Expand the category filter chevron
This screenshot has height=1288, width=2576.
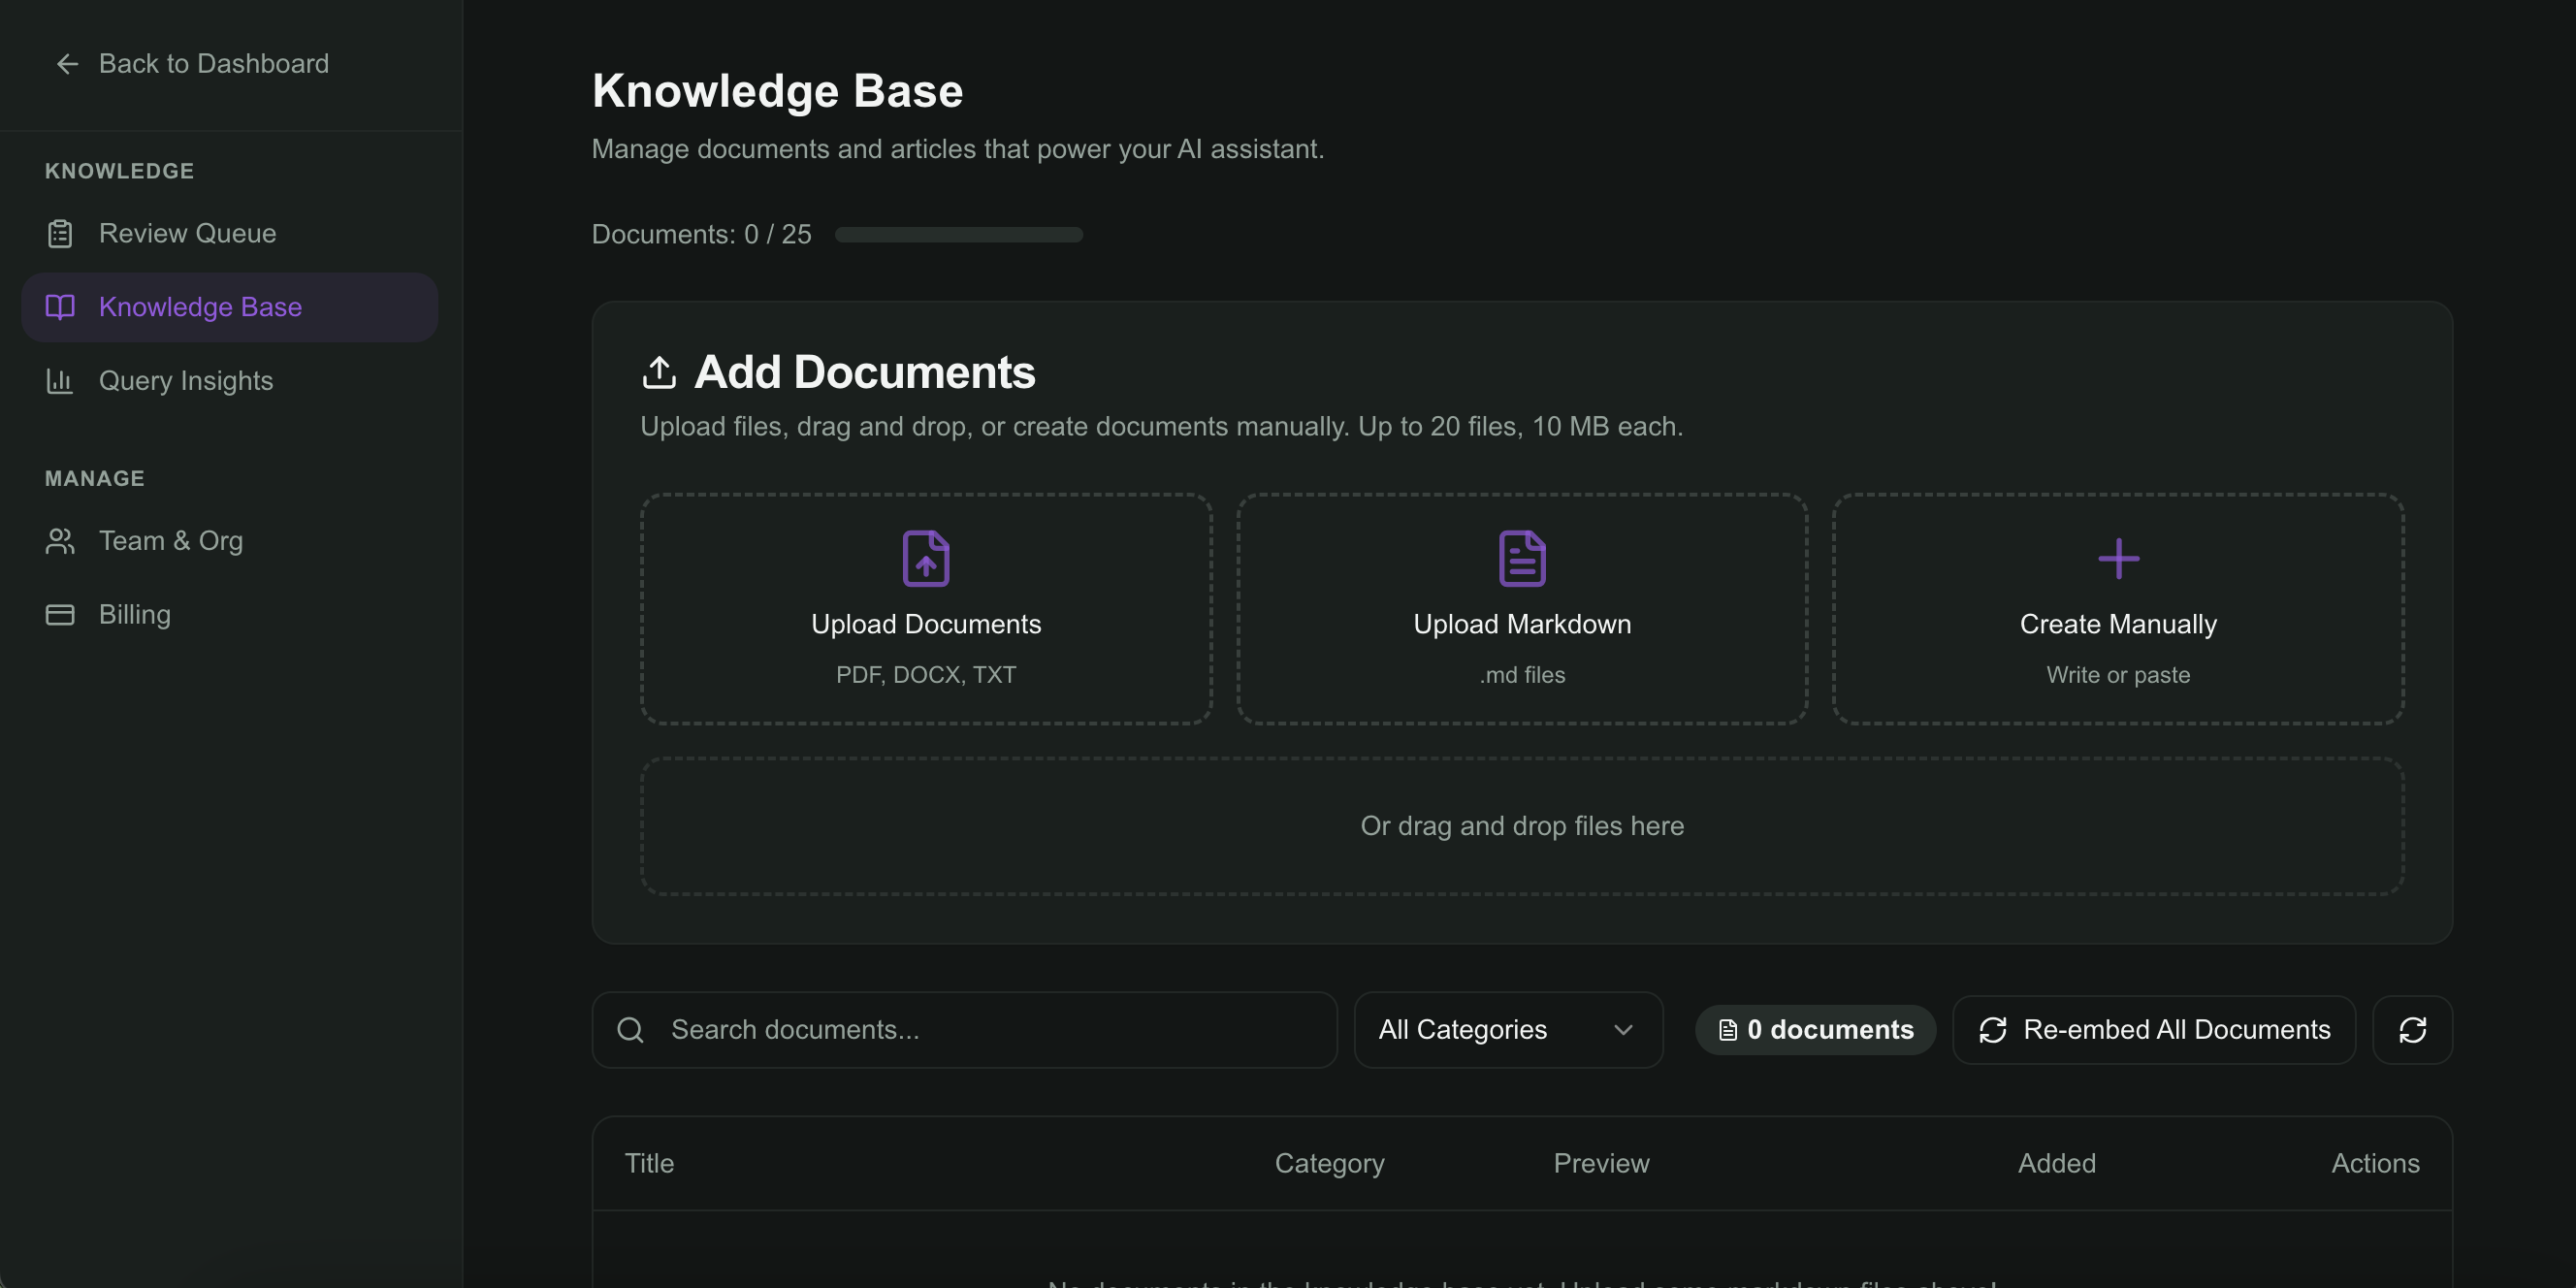coord(1622,1029)
